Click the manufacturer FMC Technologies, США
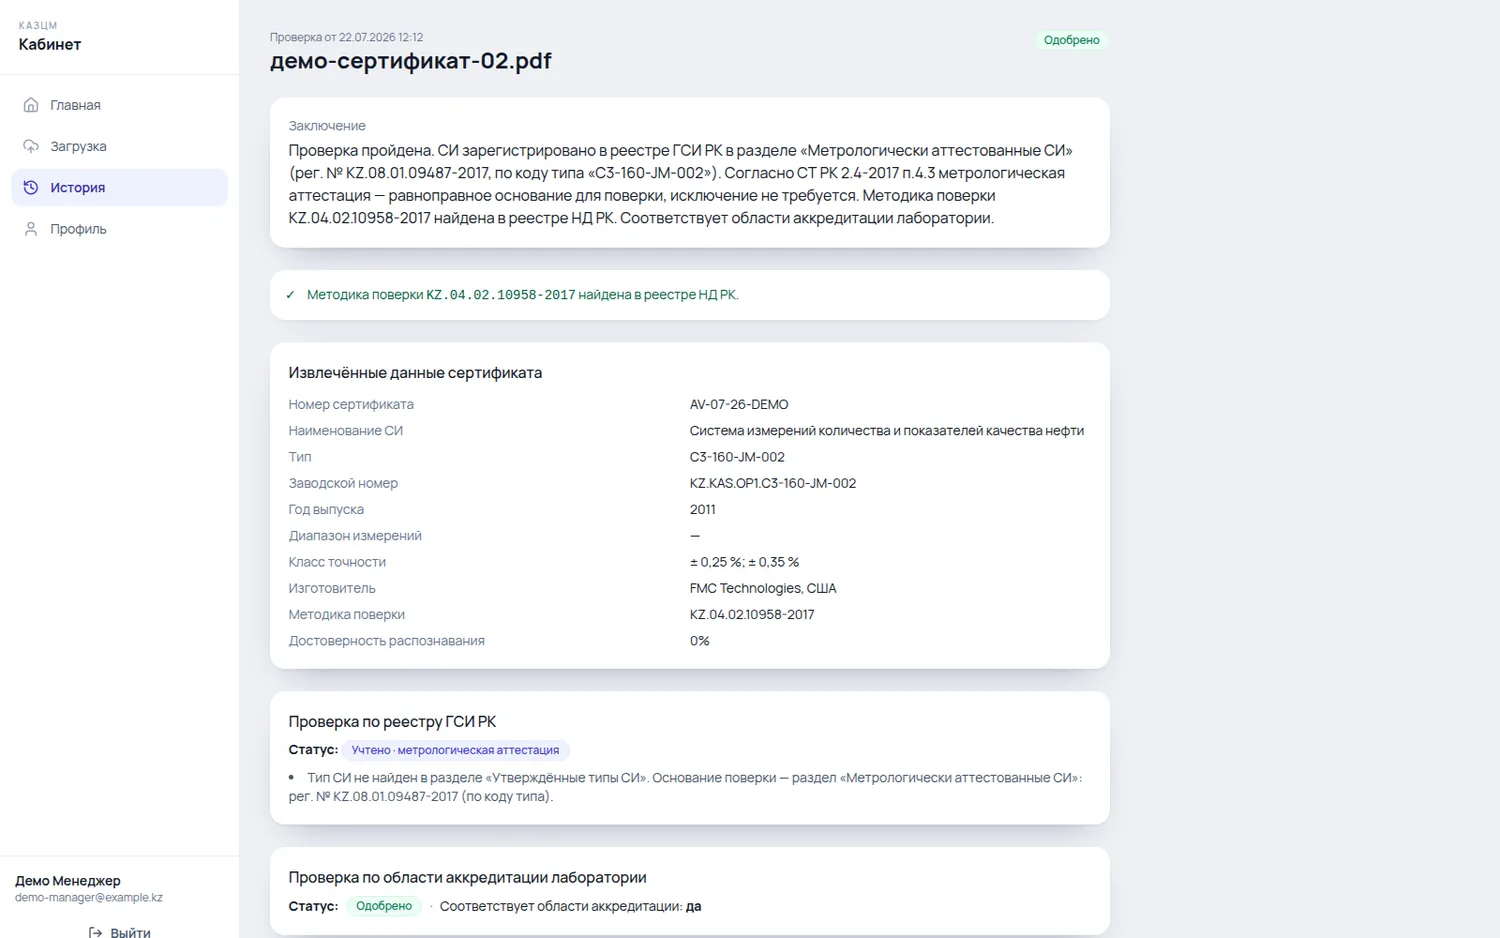1500x938 pixels. [x=763, y=588]
